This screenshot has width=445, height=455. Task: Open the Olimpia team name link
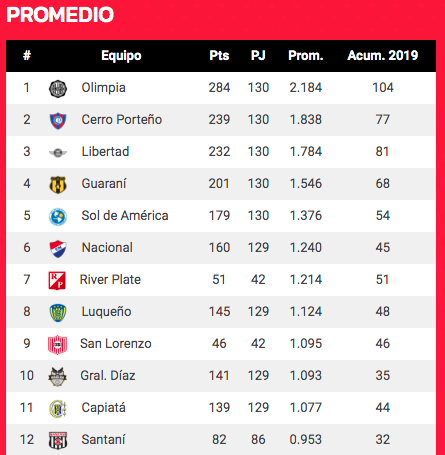point(103,88)
